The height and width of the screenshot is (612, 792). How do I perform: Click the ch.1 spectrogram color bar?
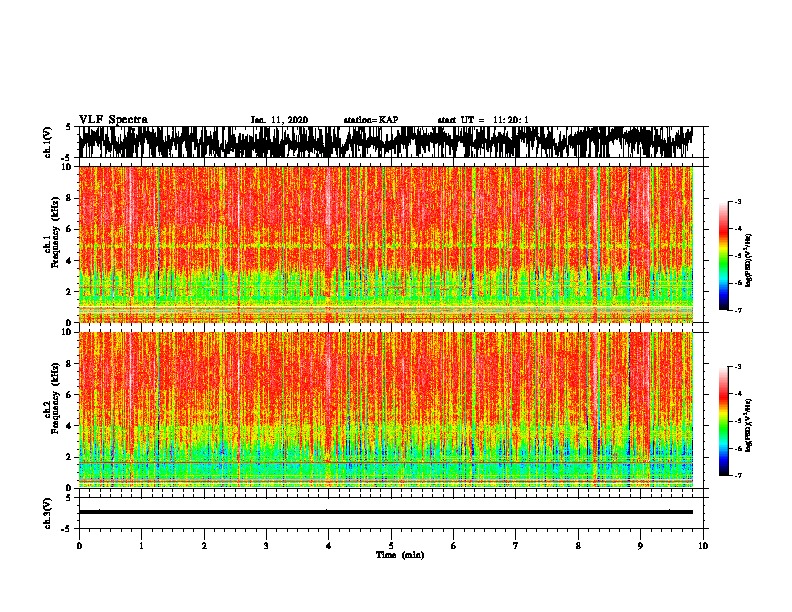point(724,256)
